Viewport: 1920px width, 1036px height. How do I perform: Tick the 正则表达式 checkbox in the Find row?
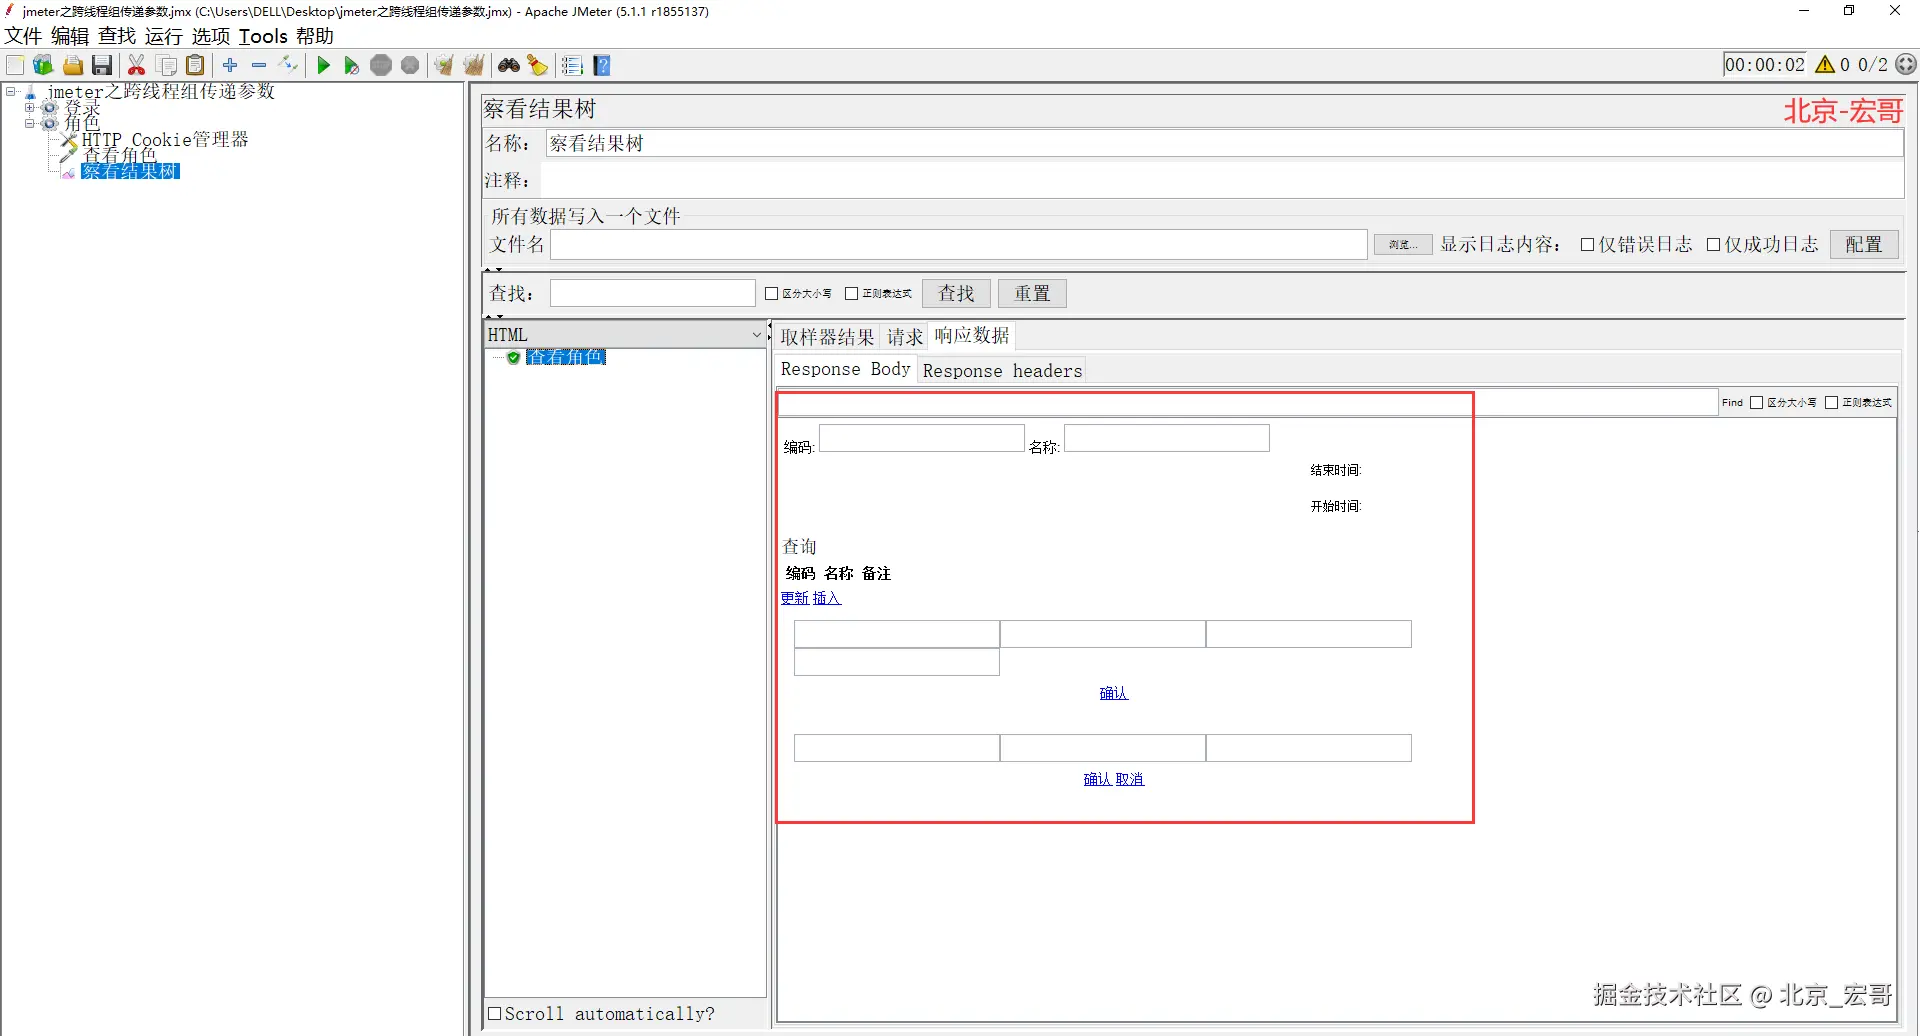pos(1832,403)
